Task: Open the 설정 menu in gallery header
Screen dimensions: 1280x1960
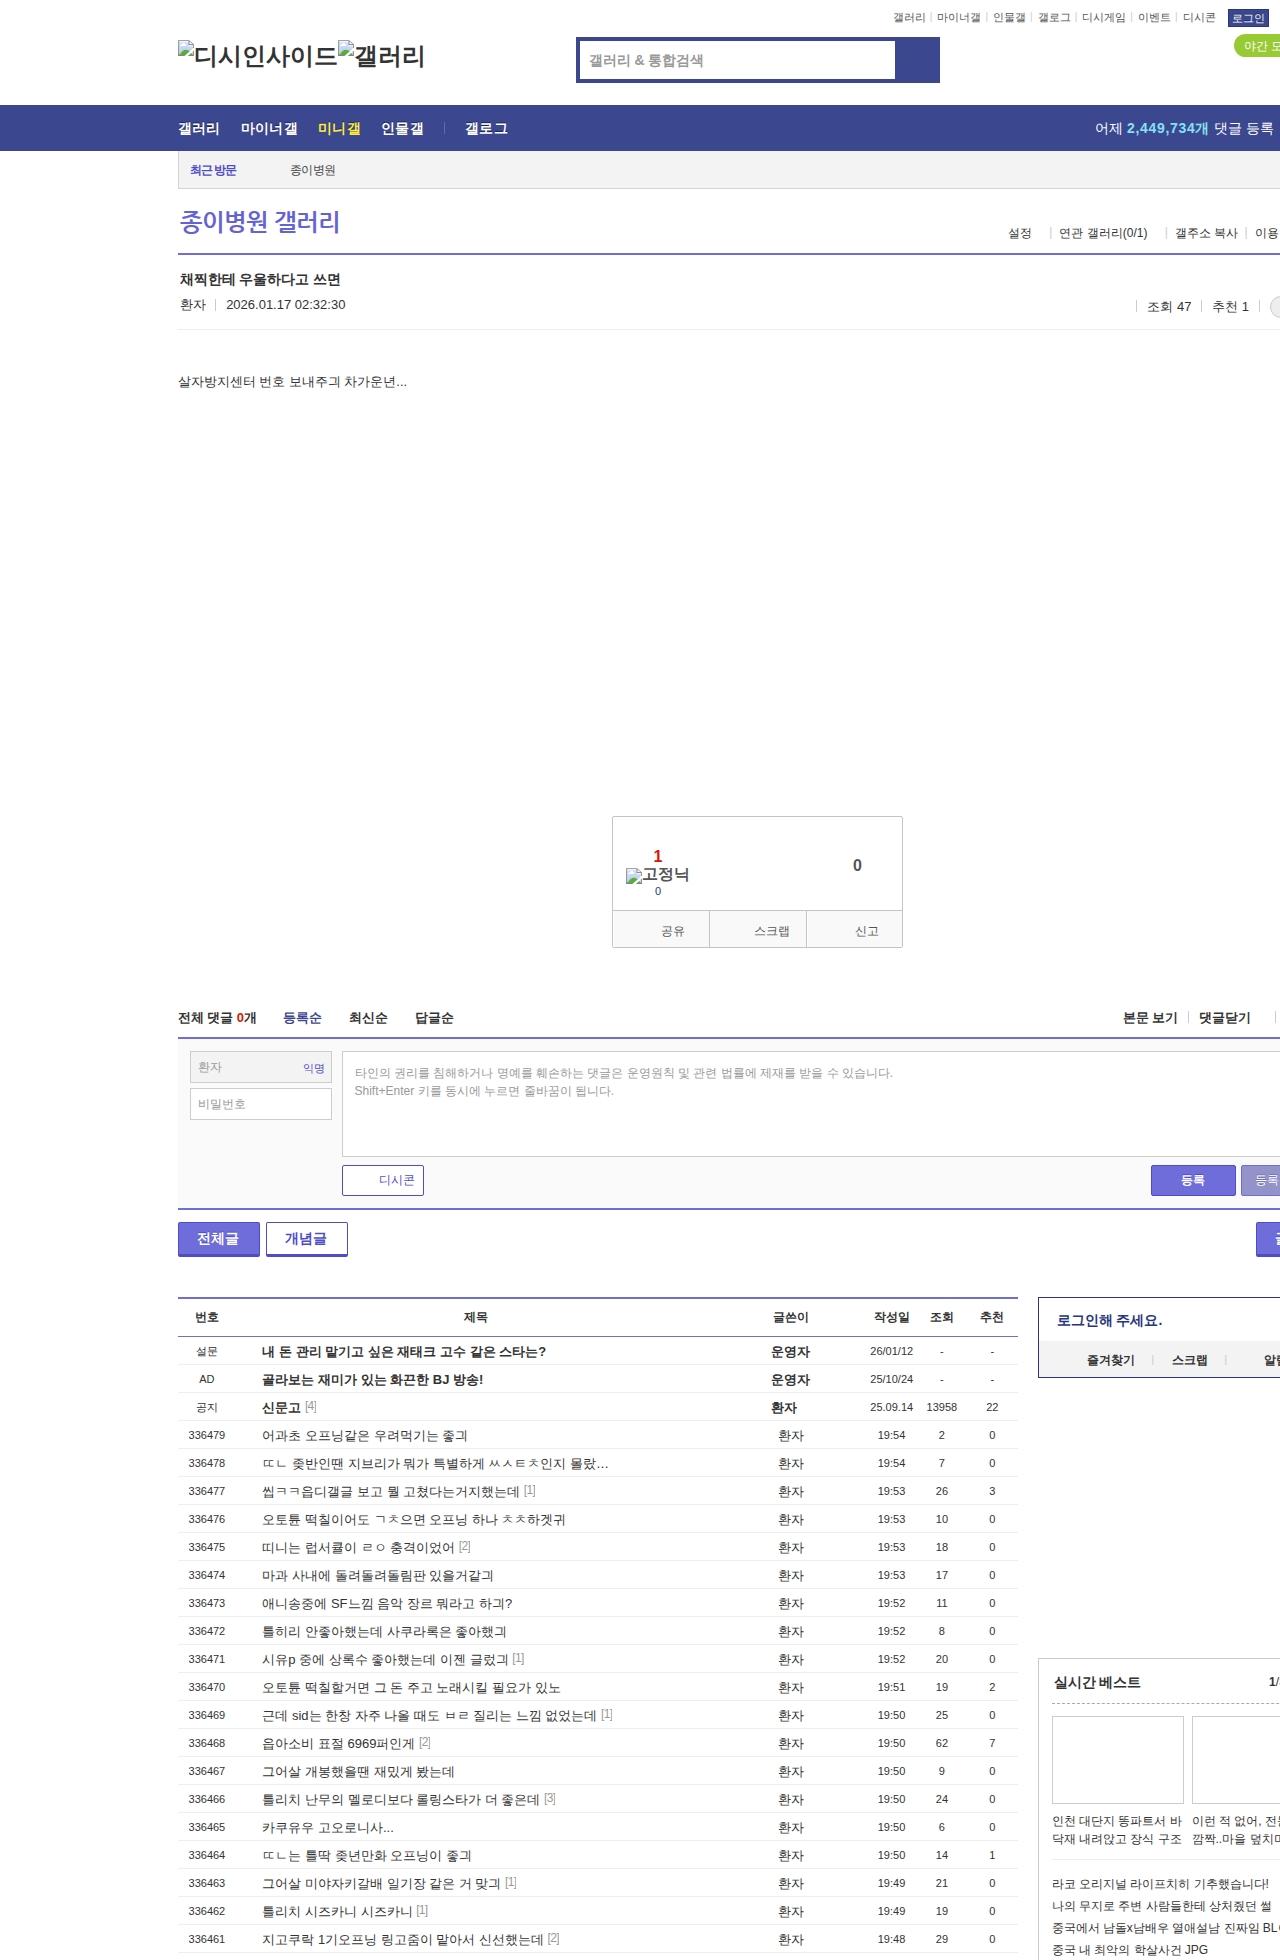Action: 1019,233
